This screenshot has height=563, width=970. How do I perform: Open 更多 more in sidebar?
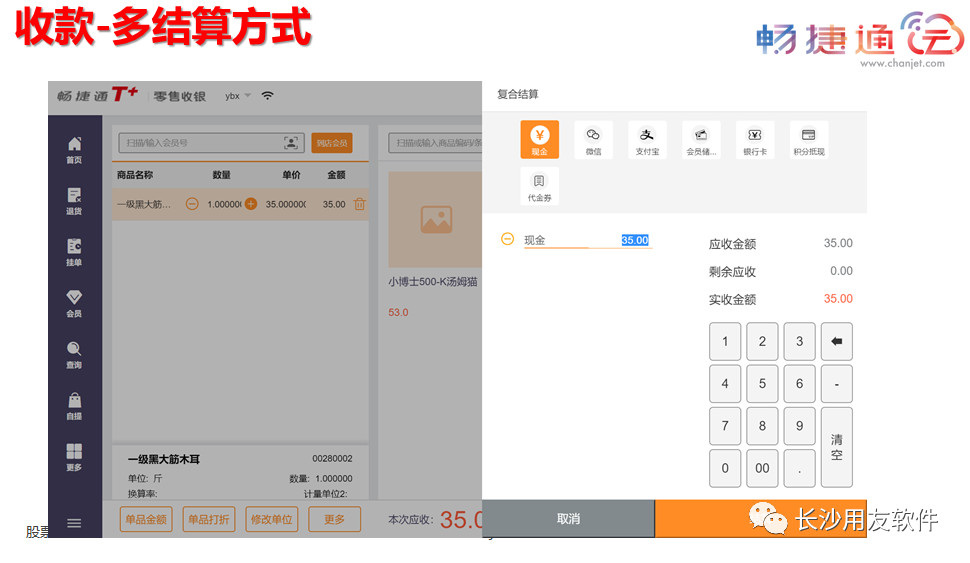[x=74, y=457]
